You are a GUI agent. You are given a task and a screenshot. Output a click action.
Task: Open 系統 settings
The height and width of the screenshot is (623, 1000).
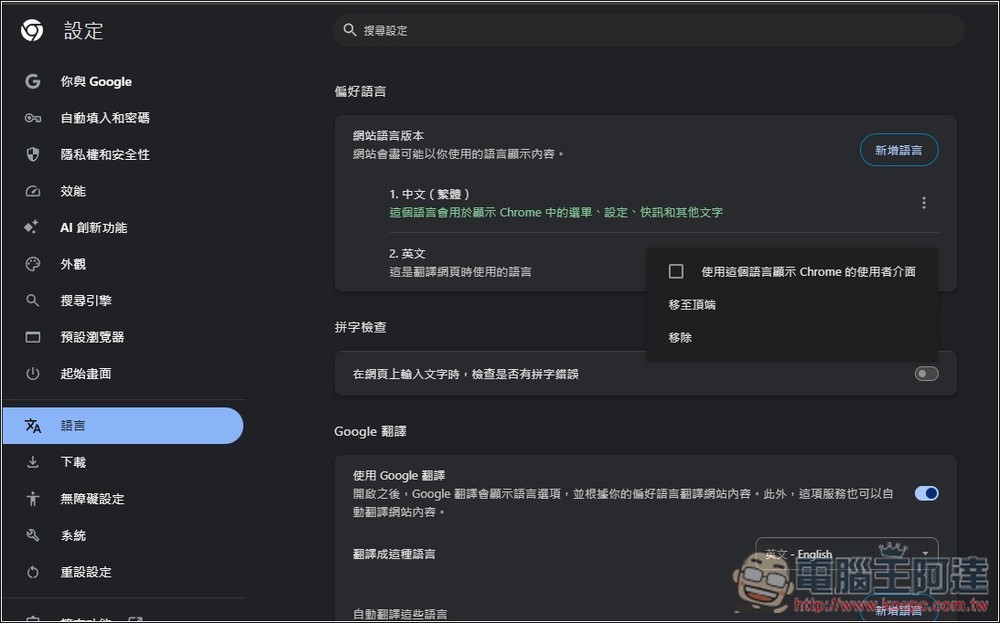(x=73, y=536)
